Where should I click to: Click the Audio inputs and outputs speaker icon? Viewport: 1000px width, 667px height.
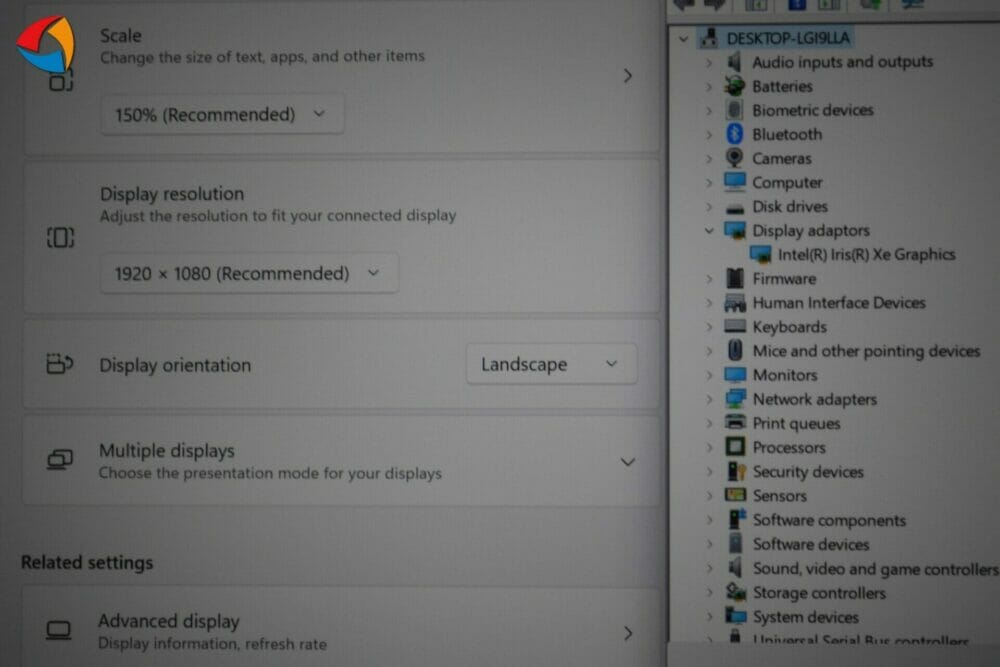(735, 62)
